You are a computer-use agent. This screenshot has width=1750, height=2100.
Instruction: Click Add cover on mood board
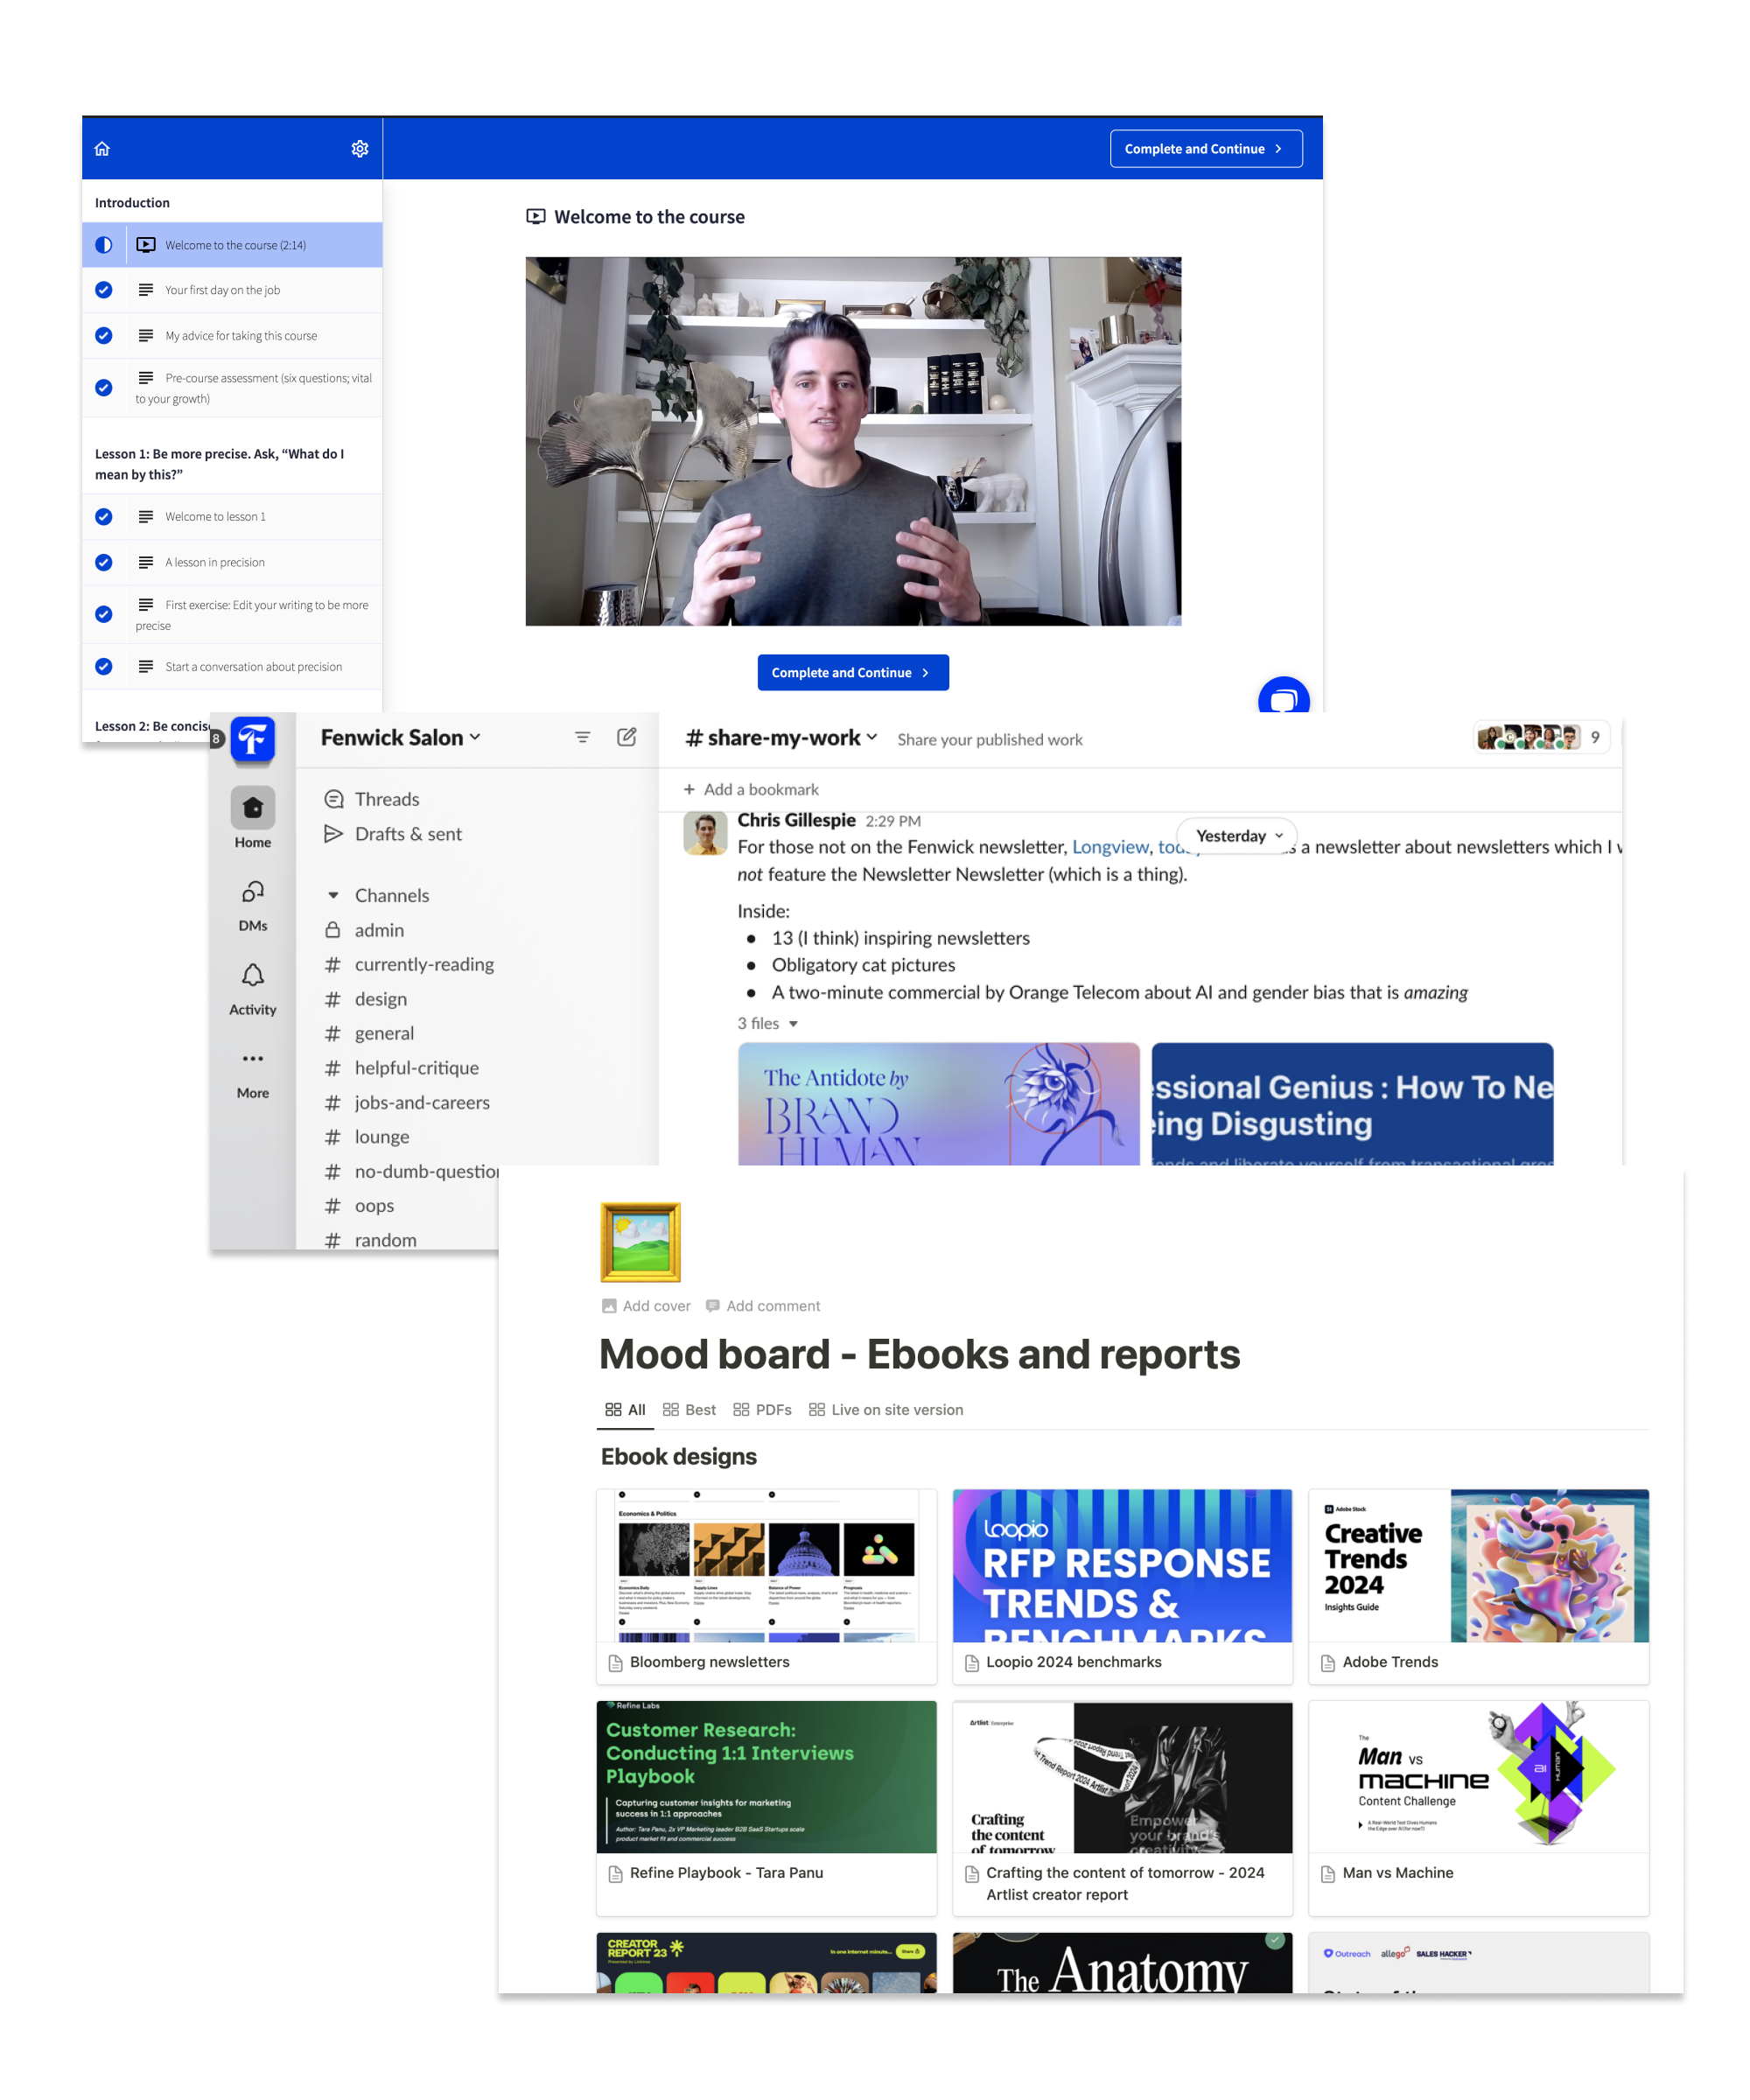pyautogui.click(x=646, y=1306)
